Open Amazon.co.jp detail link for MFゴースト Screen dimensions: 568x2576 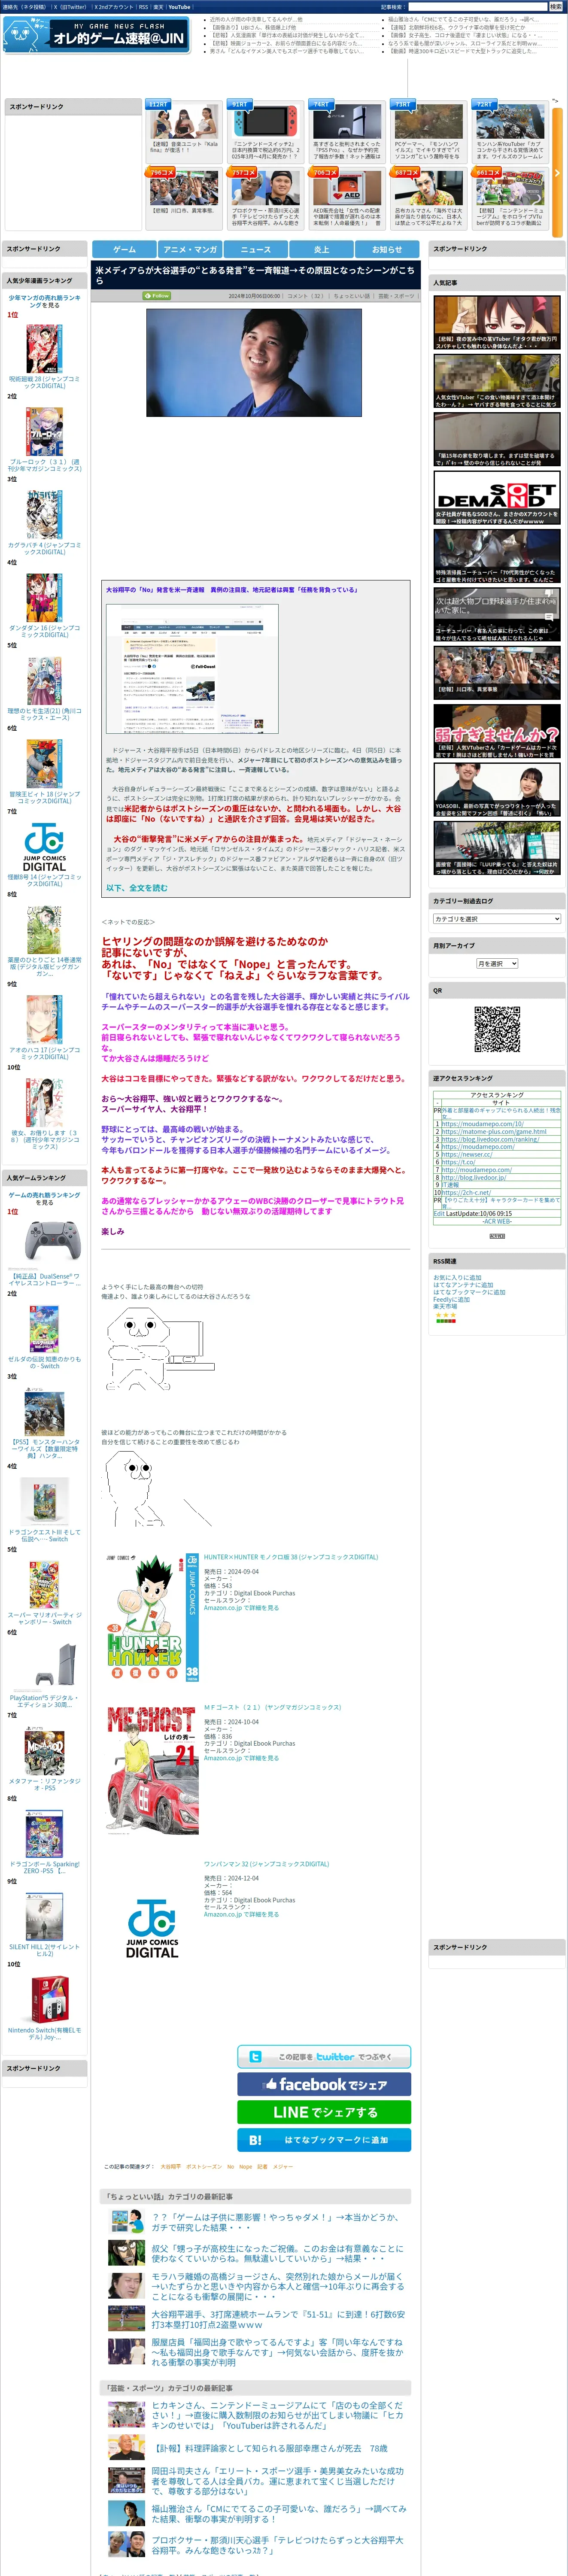click(x=241, y=1758)
